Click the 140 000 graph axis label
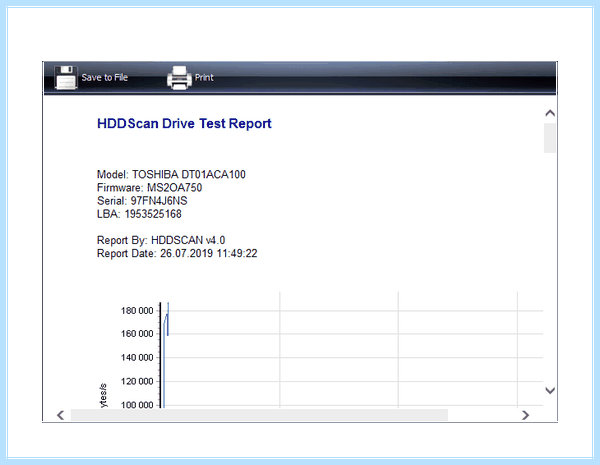The height and width of the screenshot is (465, 600). 137,357
